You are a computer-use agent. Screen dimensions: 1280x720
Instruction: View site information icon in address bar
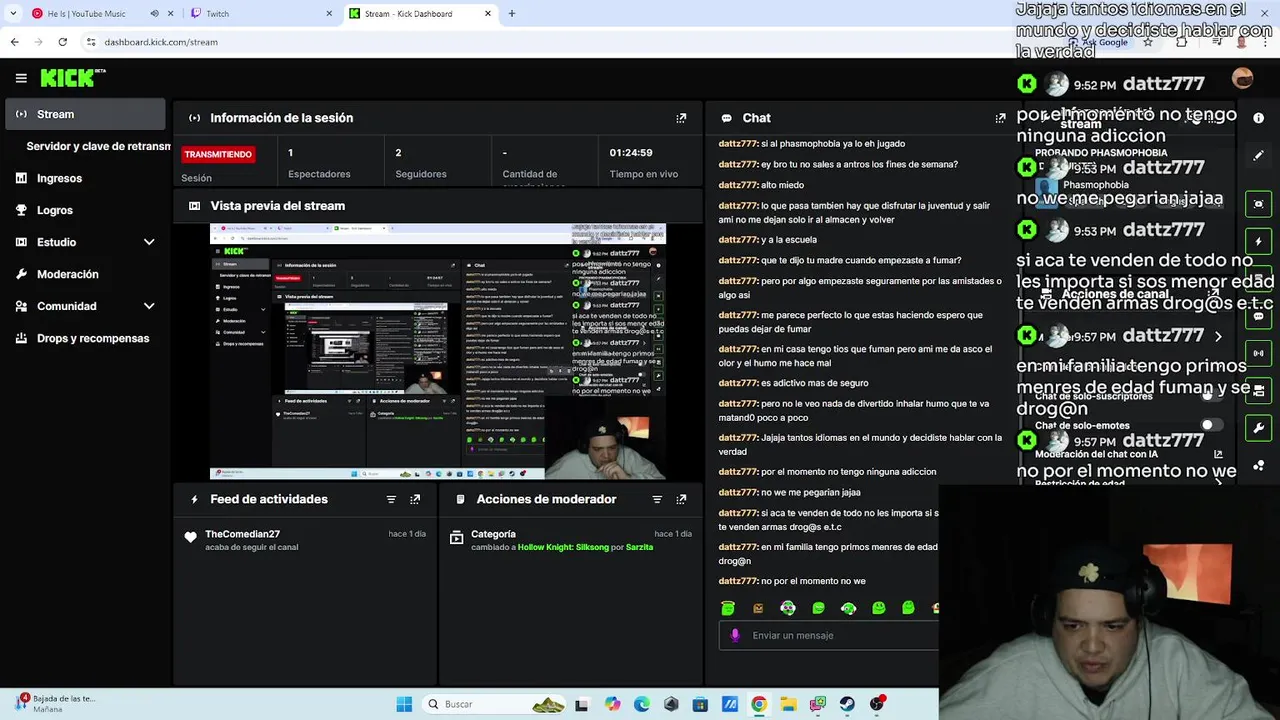coord(91,42)
